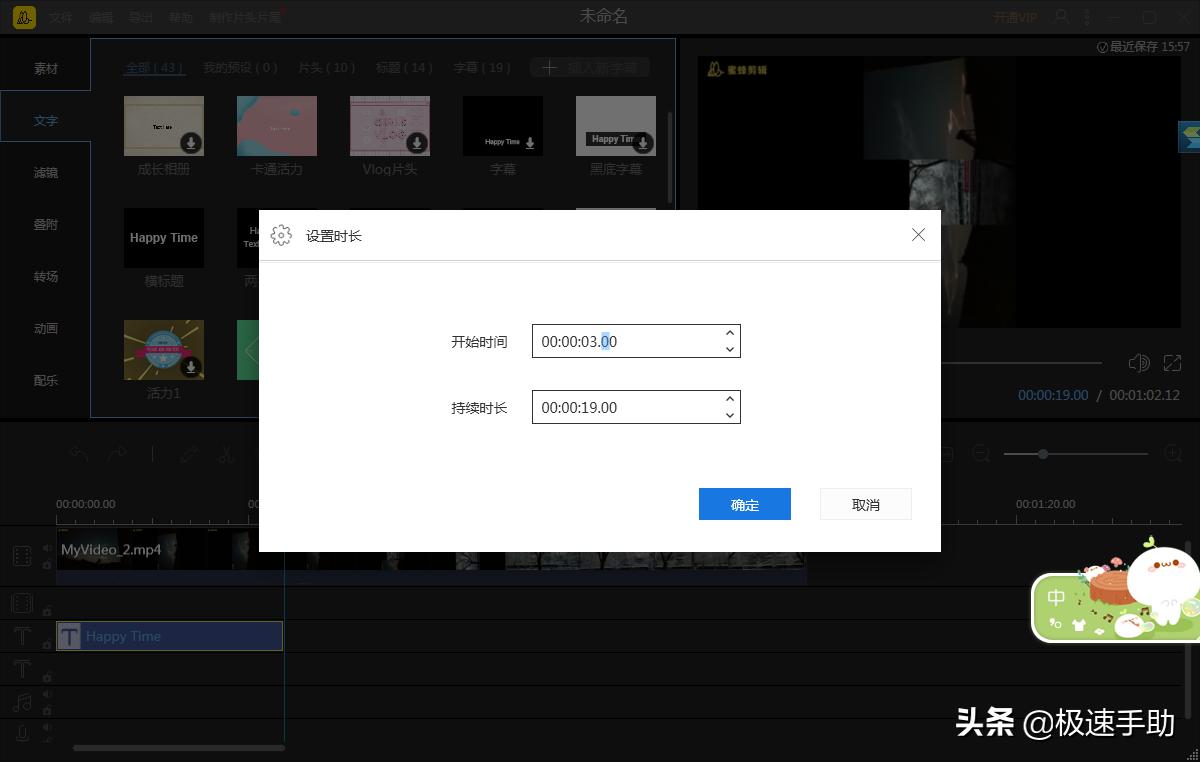Image resolution: width=1200 pixels, height=762 pixels.
Task: Click the redo arrow above the timeline
Action: (x=117, y=454)
